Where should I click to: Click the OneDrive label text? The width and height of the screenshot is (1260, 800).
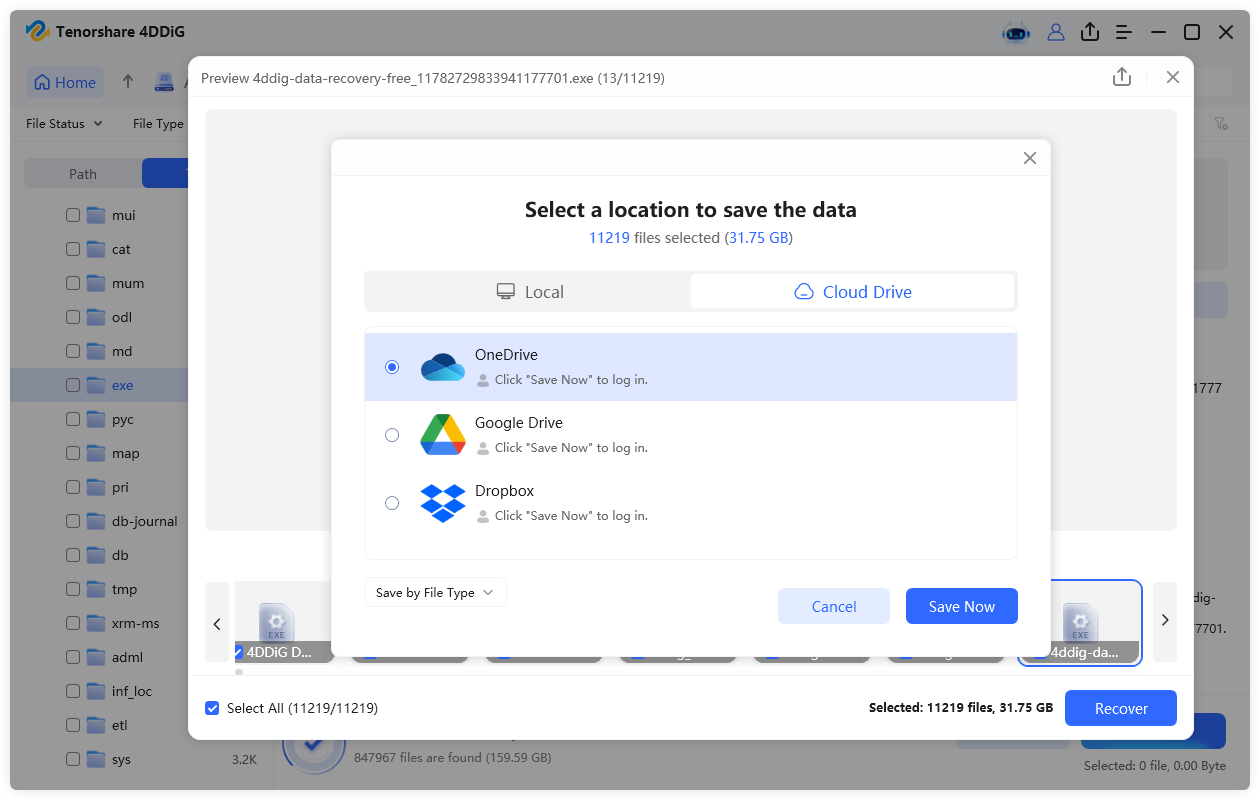(x=506, y=355)
